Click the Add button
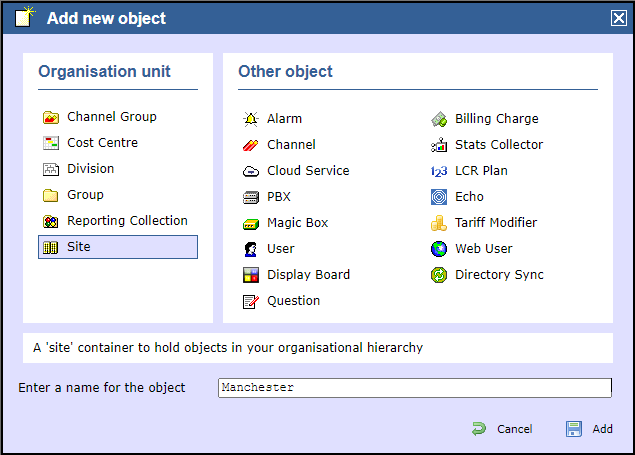 pyautogui.click(x=590, y=429)
